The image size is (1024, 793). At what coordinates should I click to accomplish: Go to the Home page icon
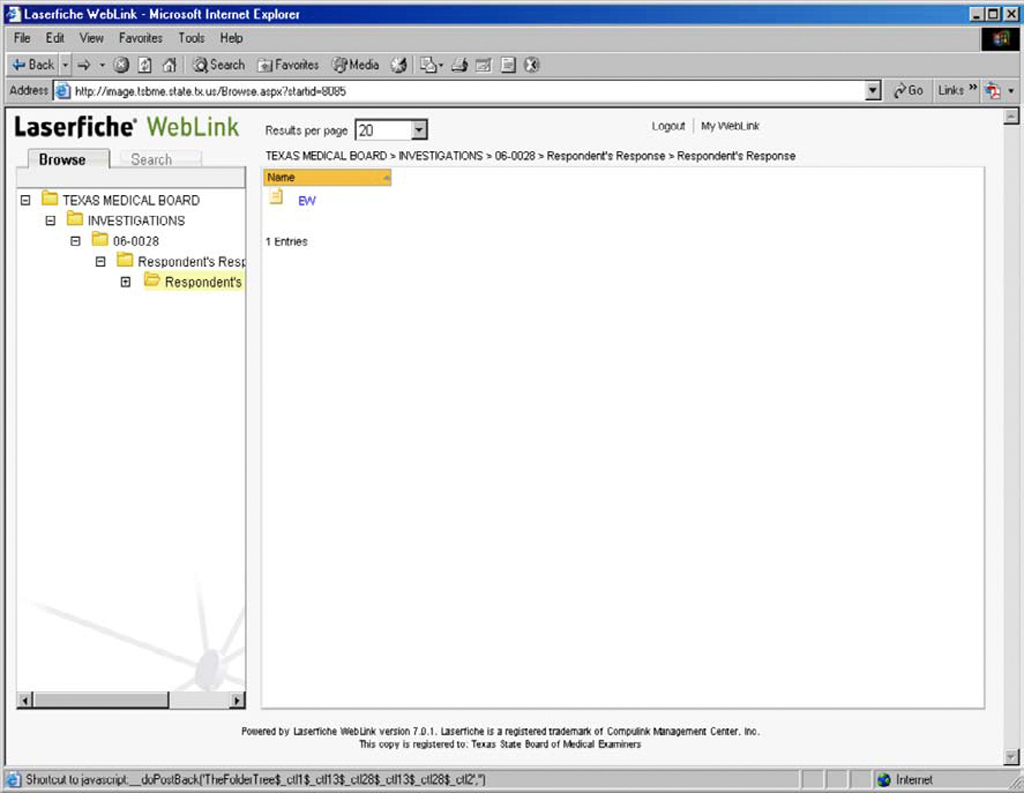point(168,64)
